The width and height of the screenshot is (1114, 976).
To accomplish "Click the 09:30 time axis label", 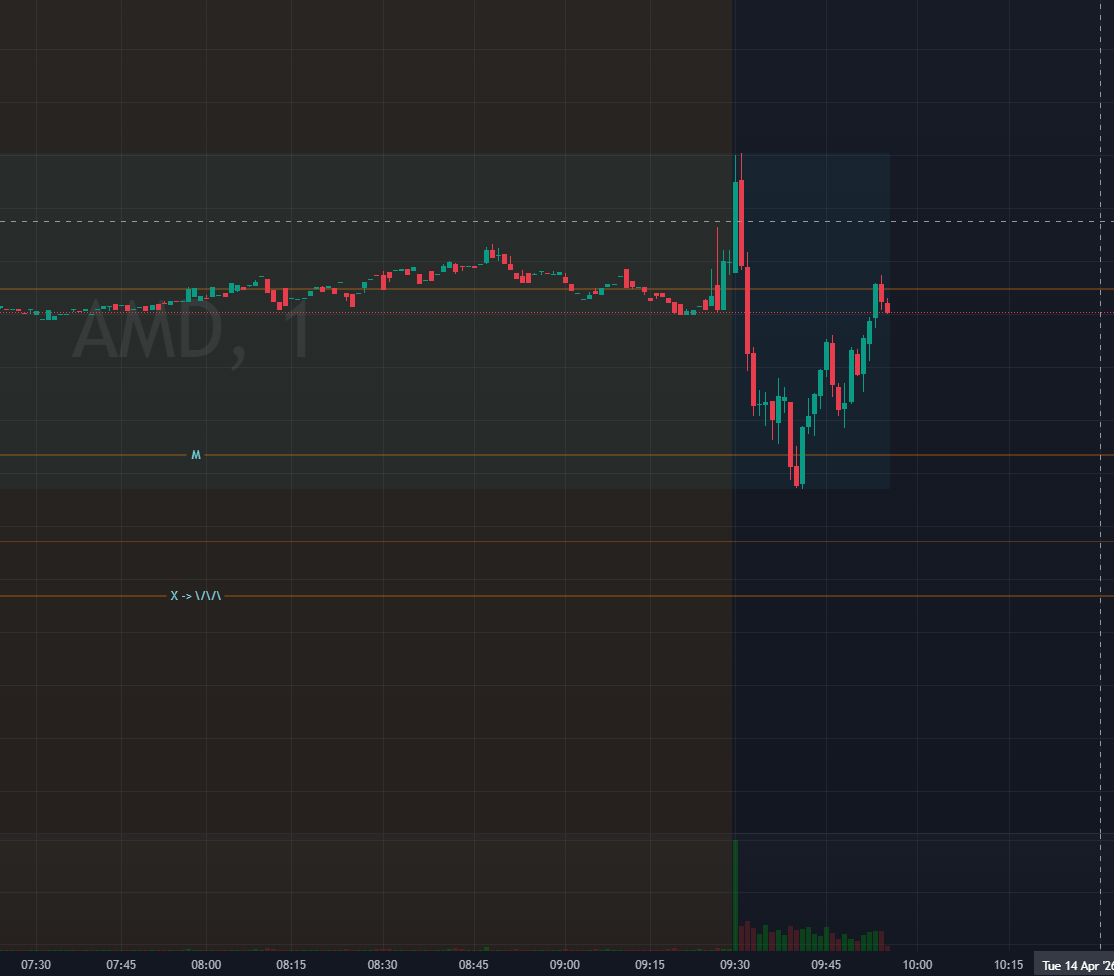I will click(735, 965).
